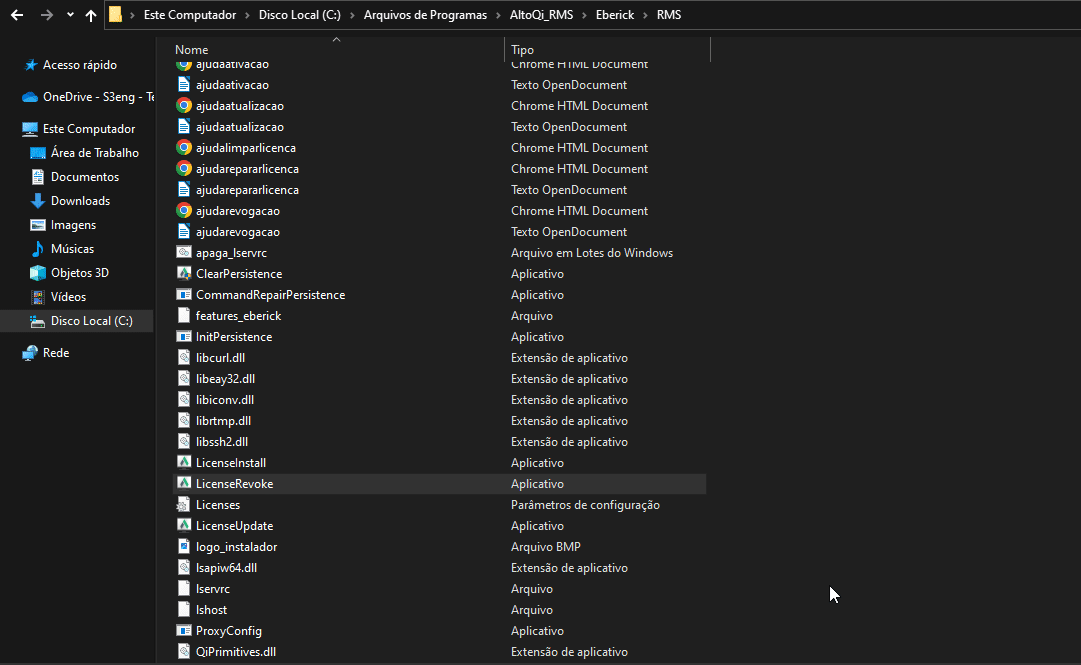Select lsapiw64.dll file name
The image size is (1081, 665).
226,568
